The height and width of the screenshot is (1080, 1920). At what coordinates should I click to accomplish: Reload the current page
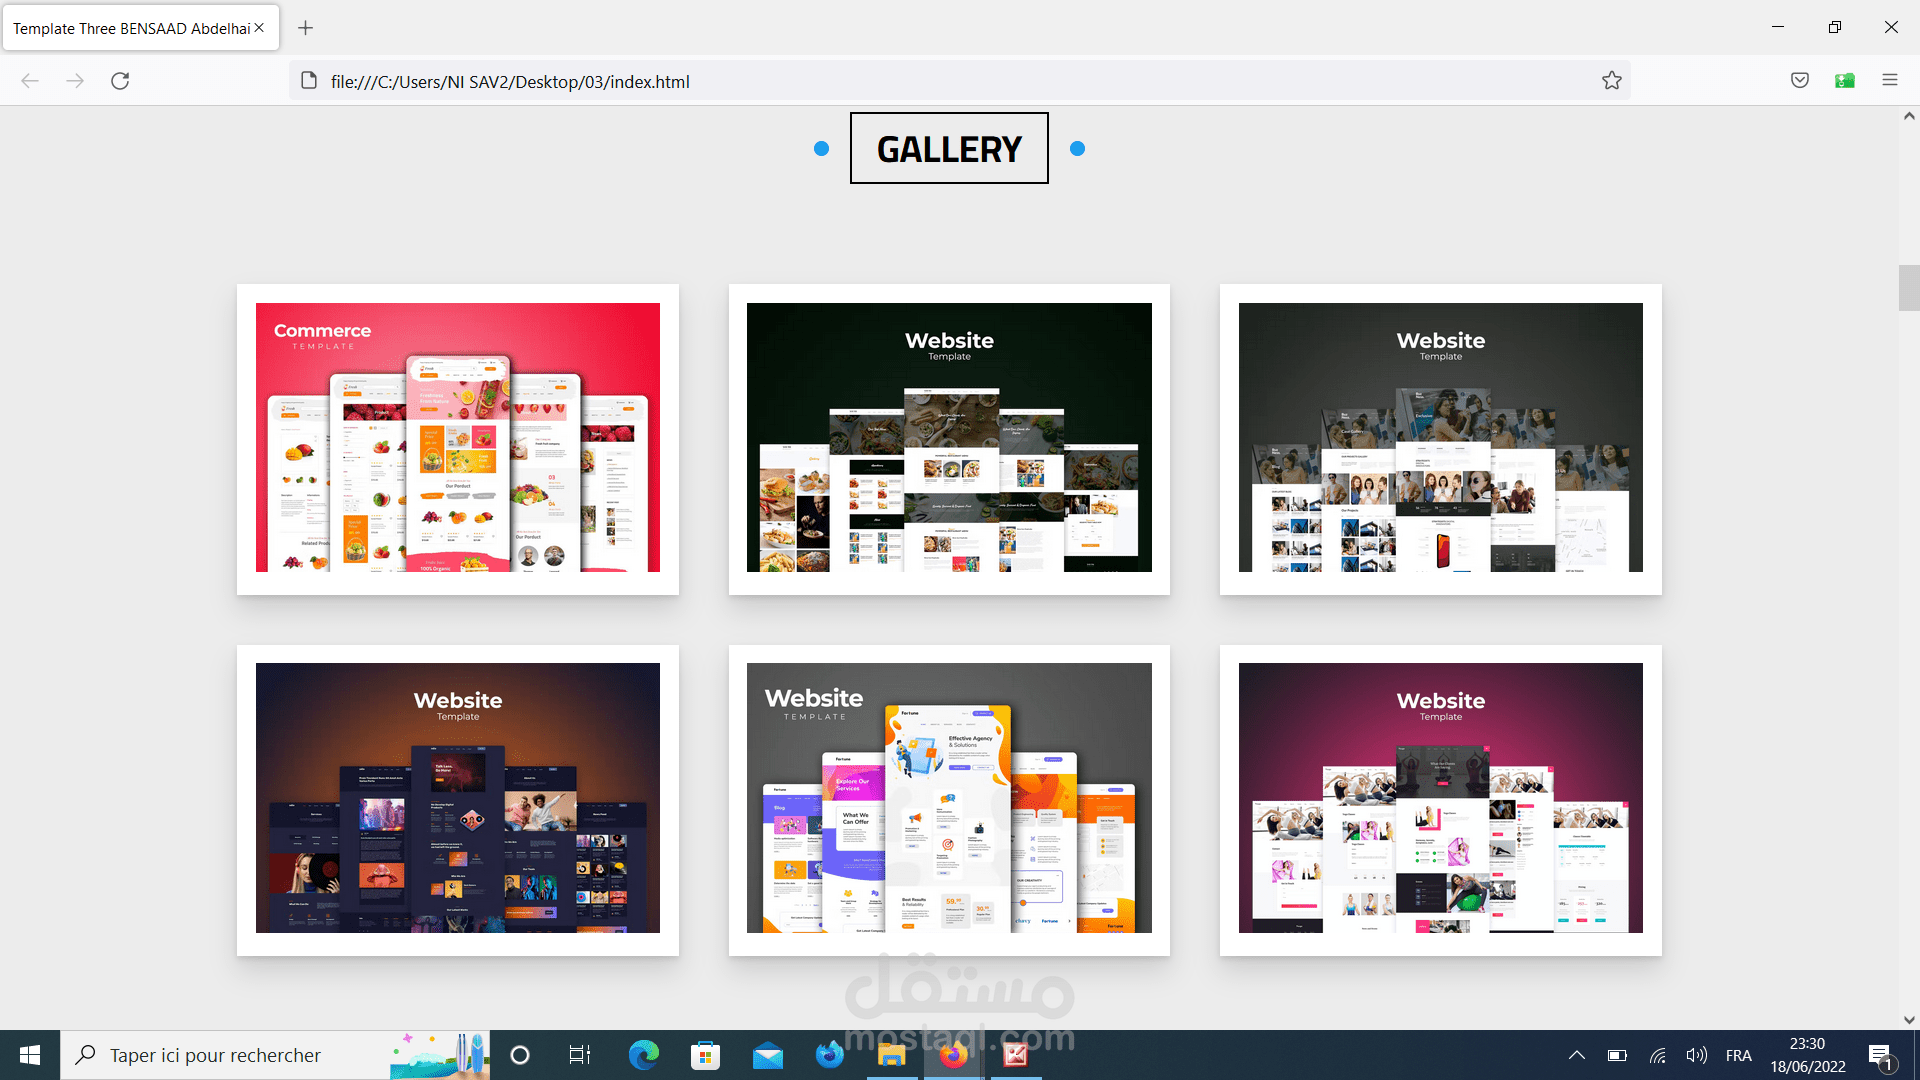tap(120, 81)
